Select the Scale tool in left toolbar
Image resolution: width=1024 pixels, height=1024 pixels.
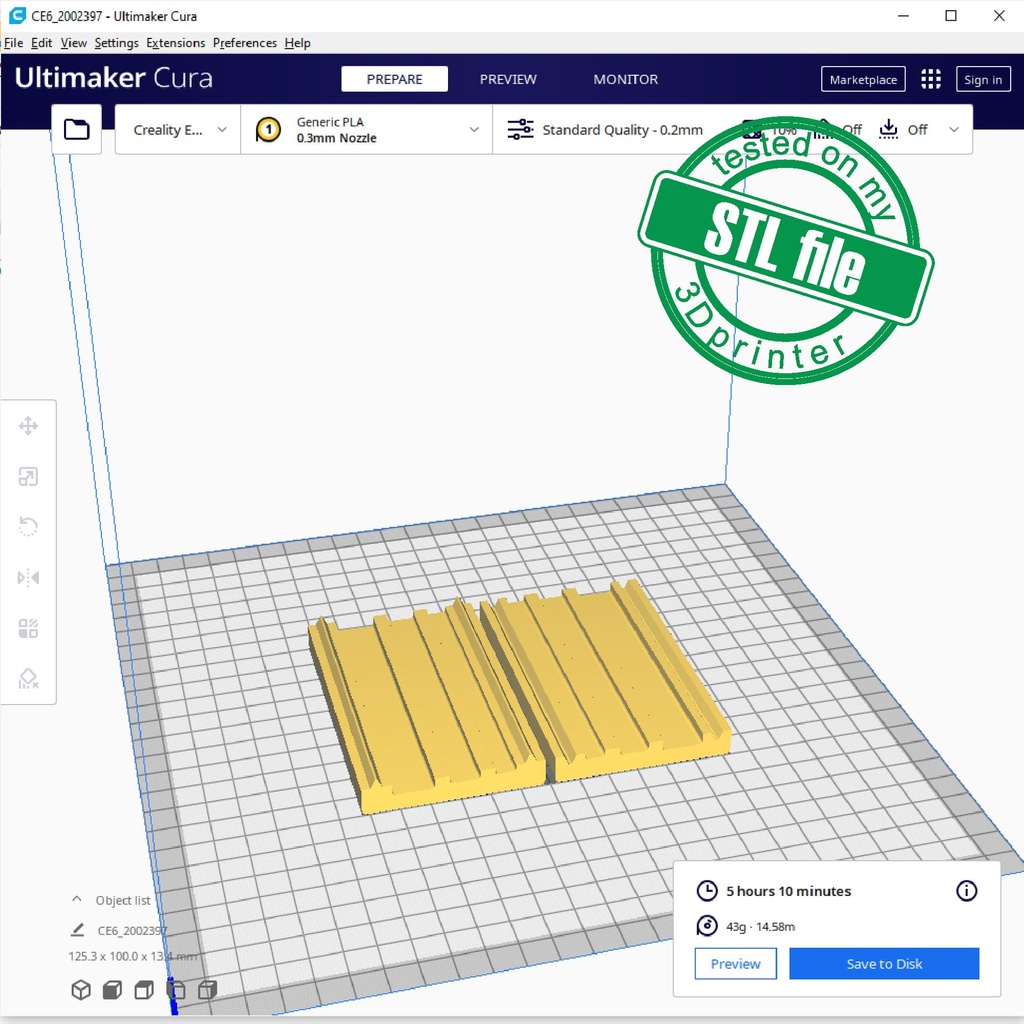(28, 477)
